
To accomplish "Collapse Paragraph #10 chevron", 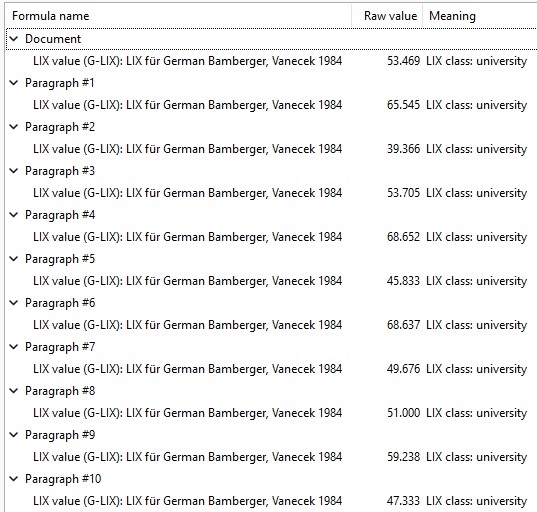I will click(x=14, y=479).
